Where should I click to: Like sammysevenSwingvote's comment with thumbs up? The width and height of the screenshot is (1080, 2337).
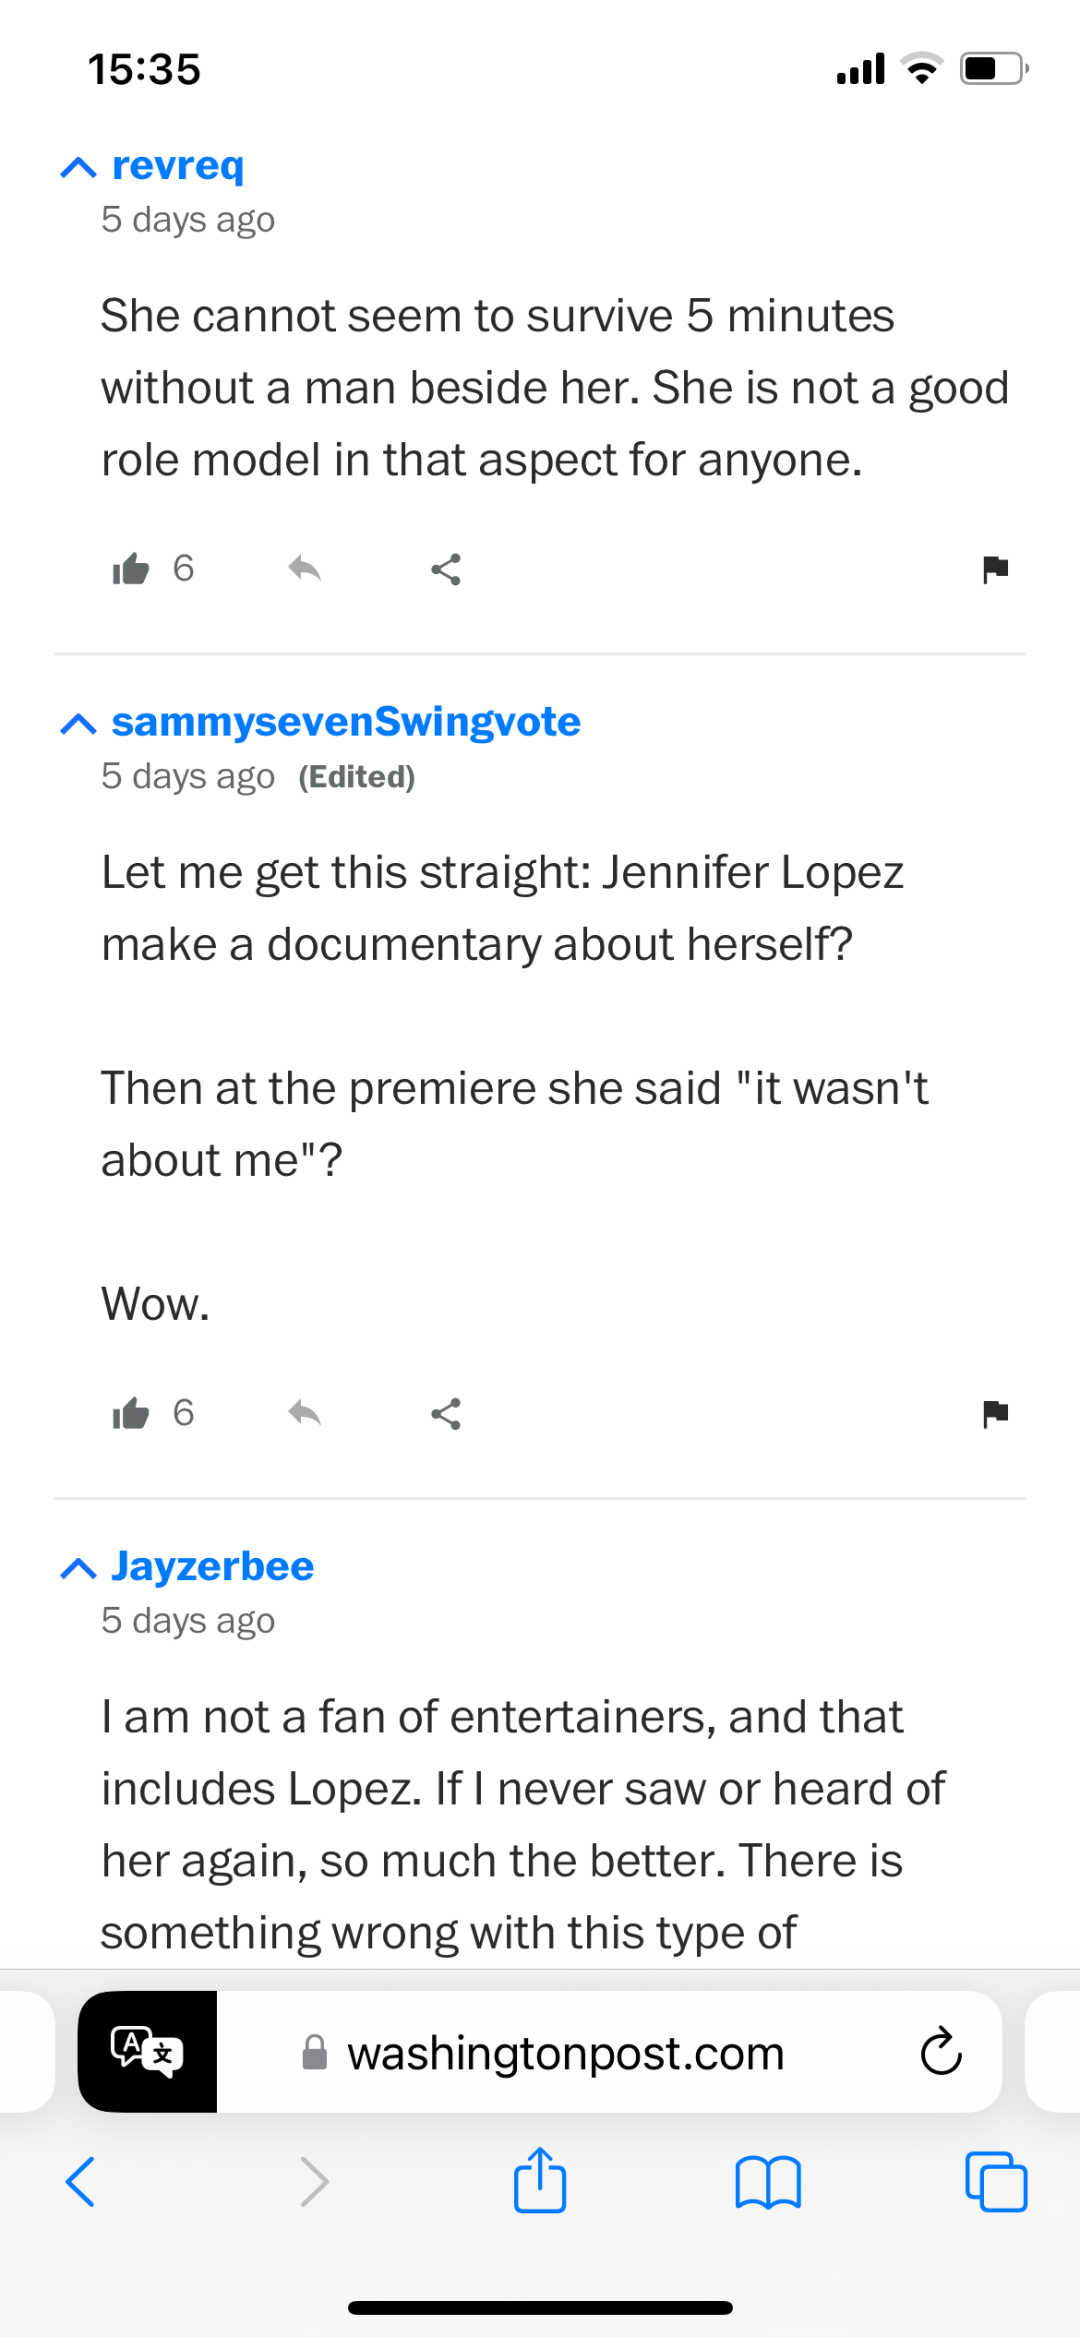pyautogui.click(x=131, y=1413)
